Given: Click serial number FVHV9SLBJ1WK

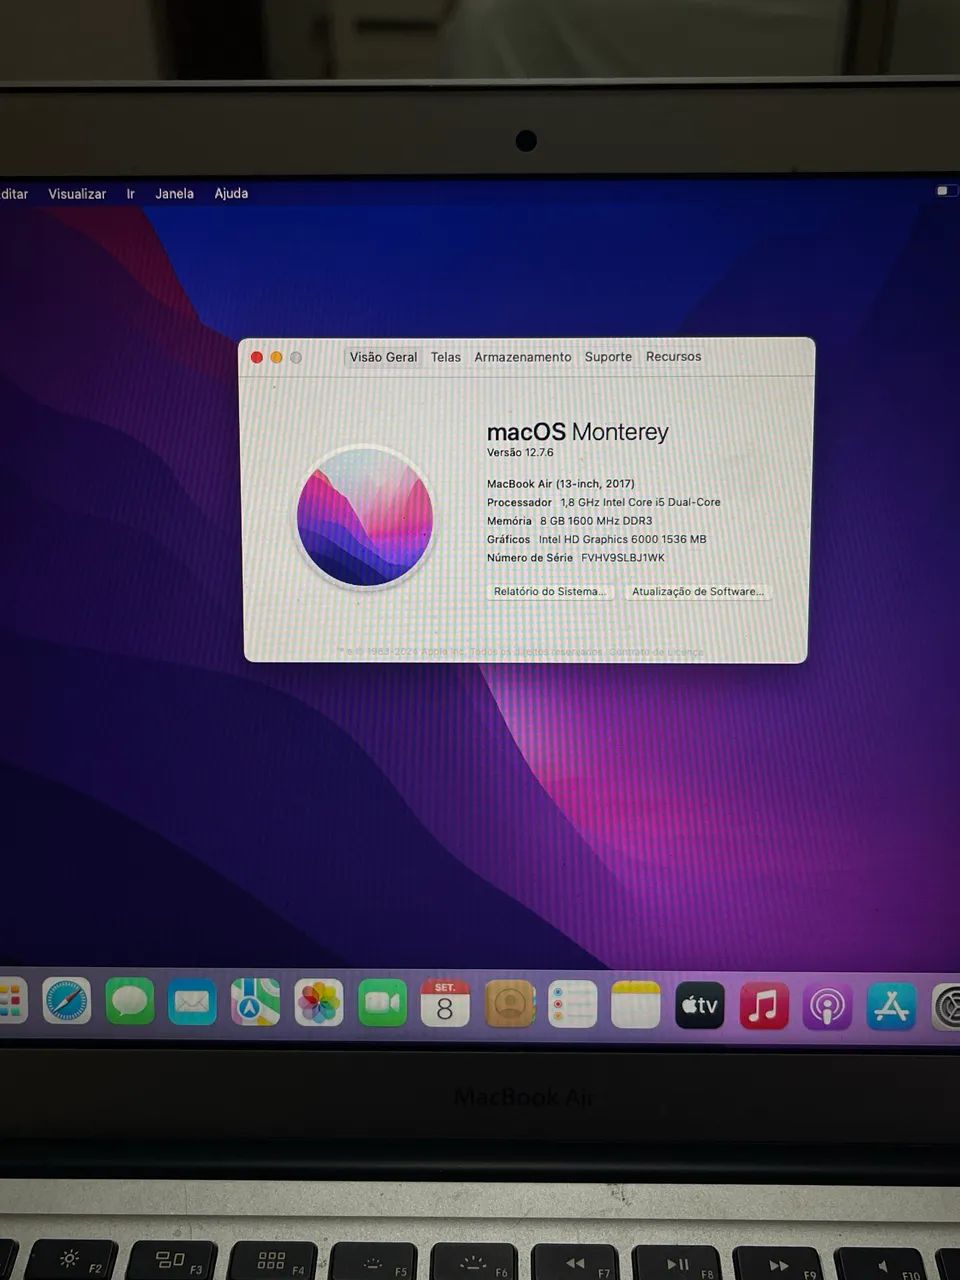Looking at the screenshot, I should pyautogui.click(x=623, y=558).
